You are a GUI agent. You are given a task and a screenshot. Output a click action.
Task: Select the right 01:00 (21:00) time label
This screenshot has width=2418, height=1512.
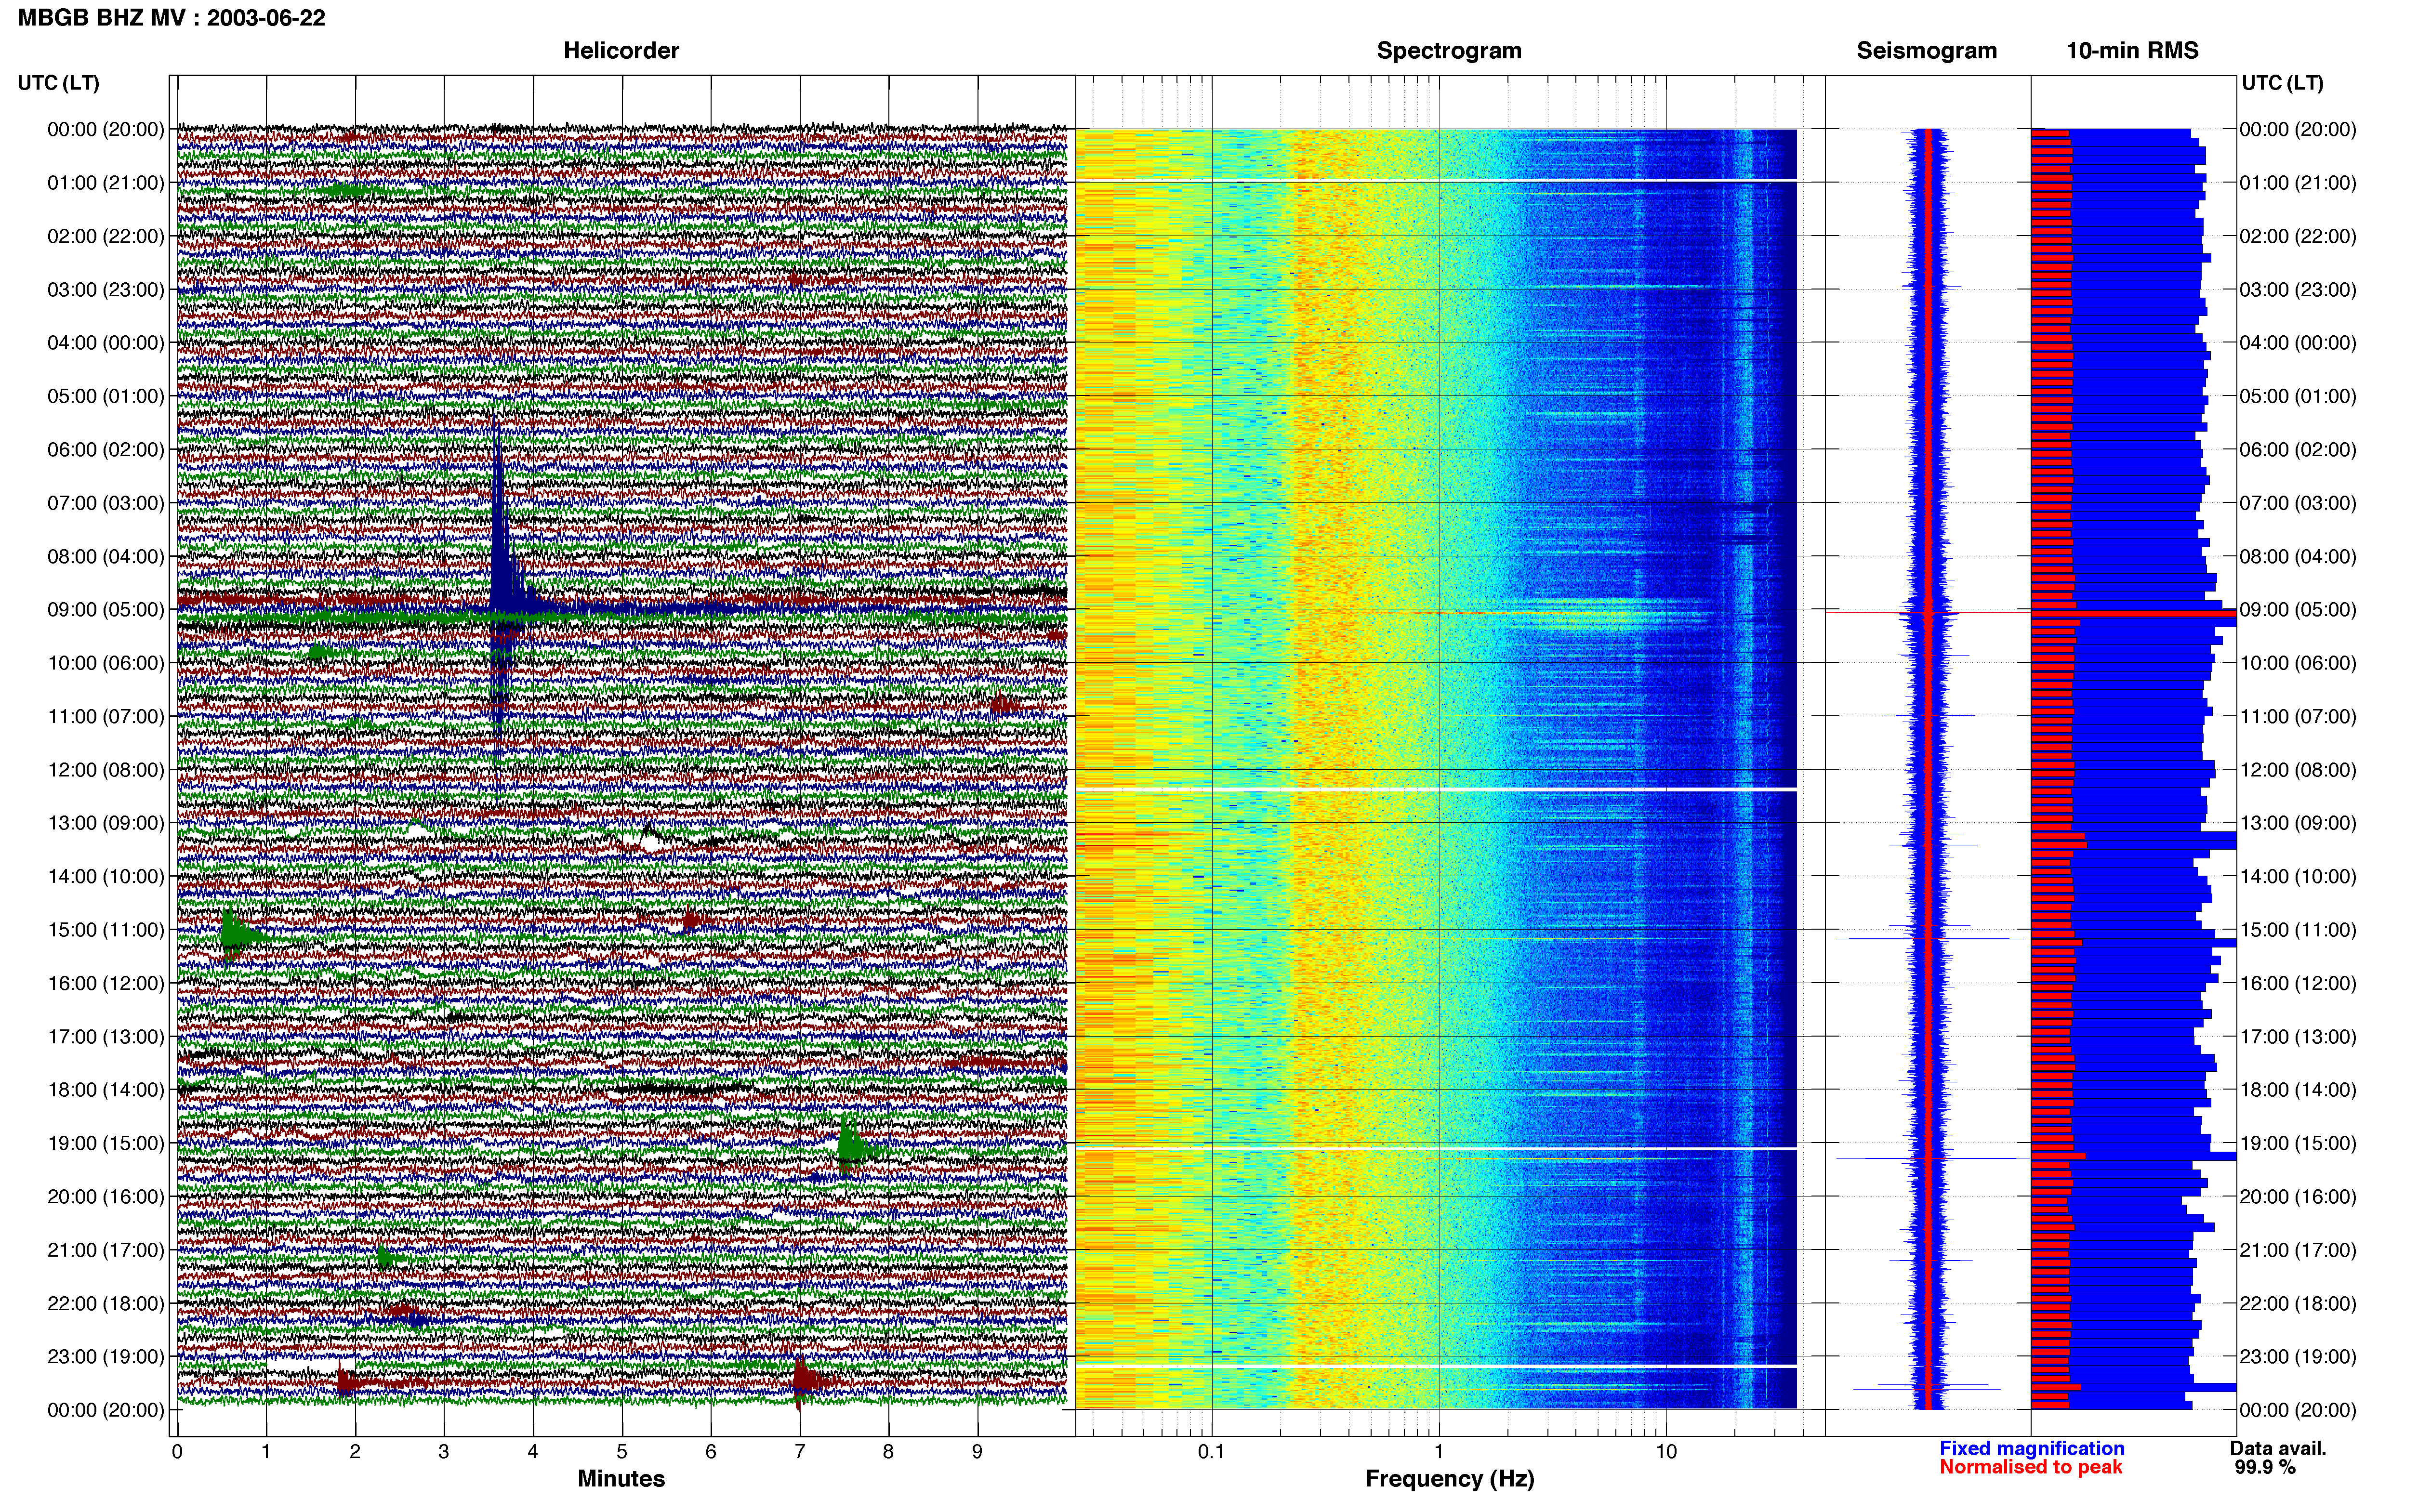pos(2298,182)
